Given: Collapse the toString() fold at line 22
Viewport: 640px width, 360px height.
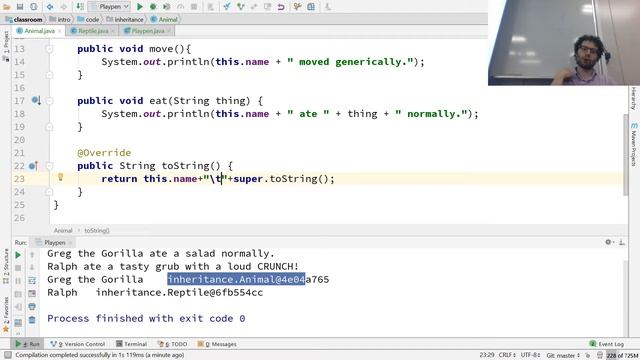Looking at the screenshot, I should [x=49, y=166].
